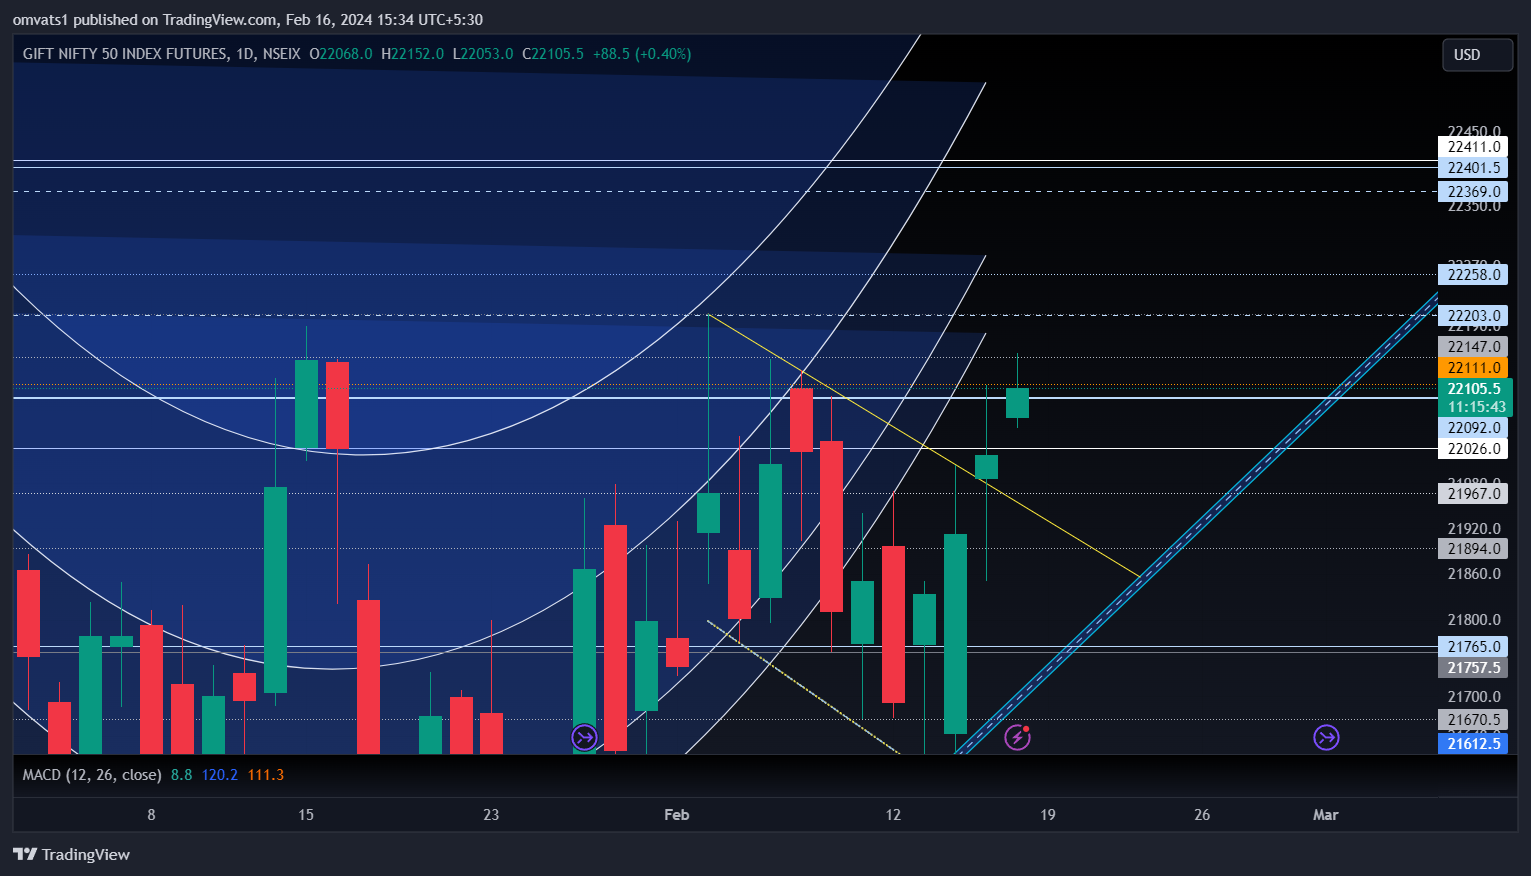
Task: Select the low value L22053.0
Action: coord(483,54)
